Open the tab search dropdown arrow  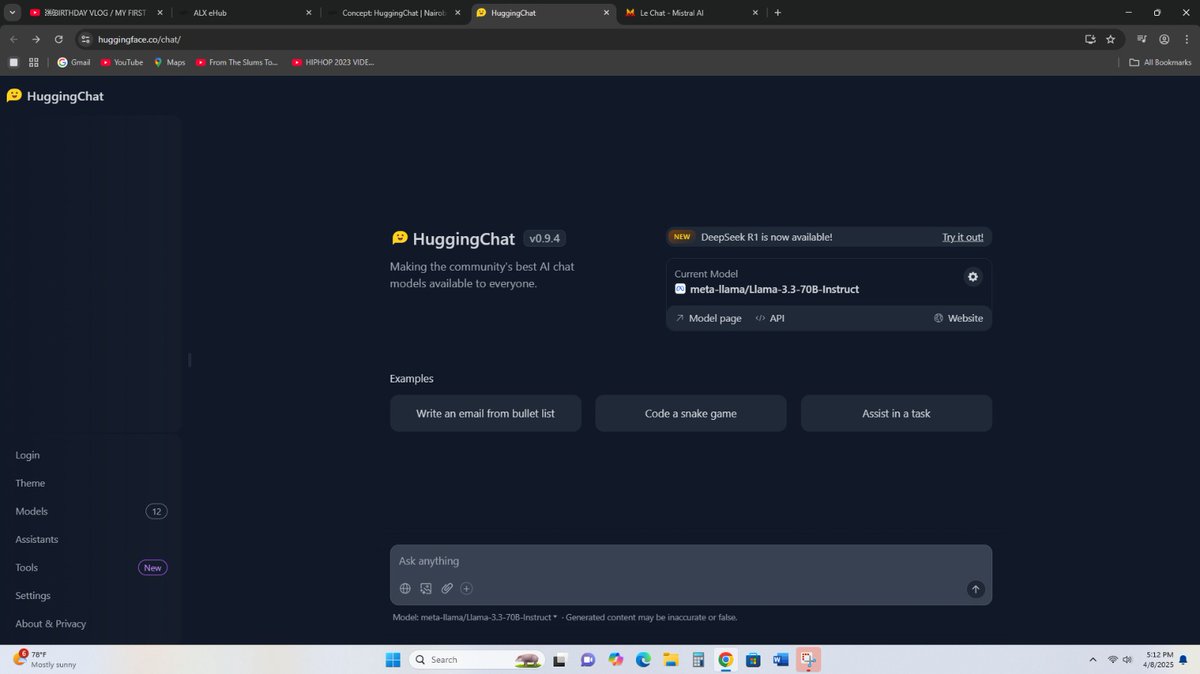pos(12,13)
